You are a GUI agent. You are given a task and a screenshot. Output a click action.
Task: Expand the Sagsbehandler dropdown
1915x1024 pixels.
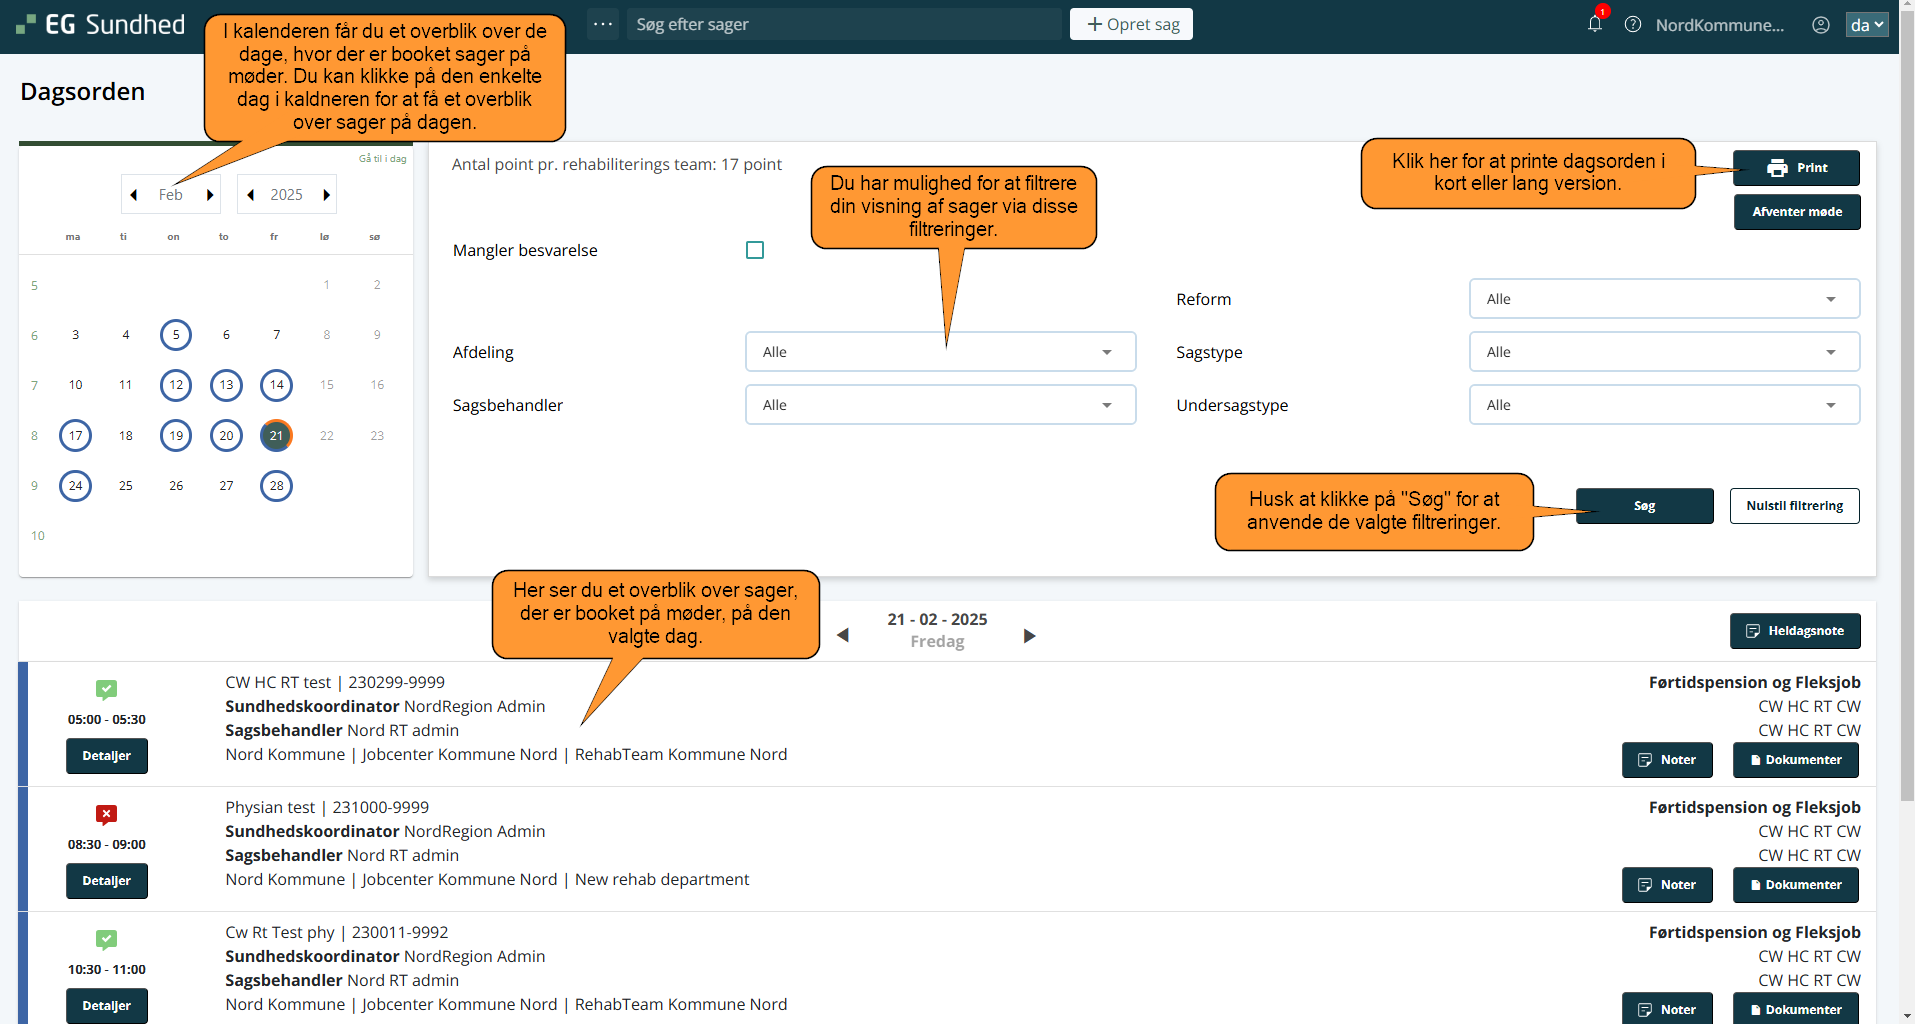click(x=940, y=405)
